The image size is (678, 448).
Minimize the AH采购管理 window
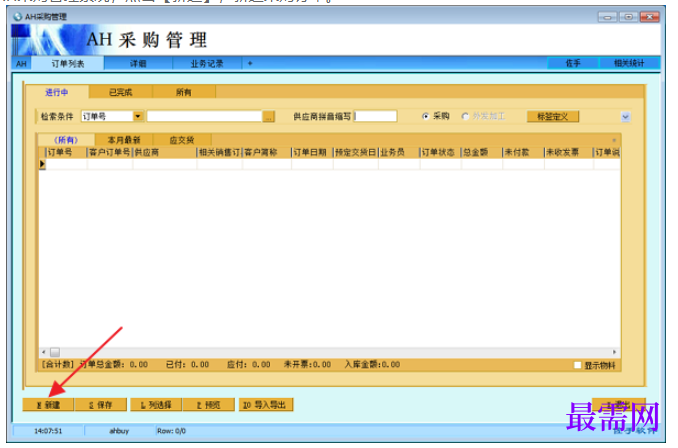point(608,17)
